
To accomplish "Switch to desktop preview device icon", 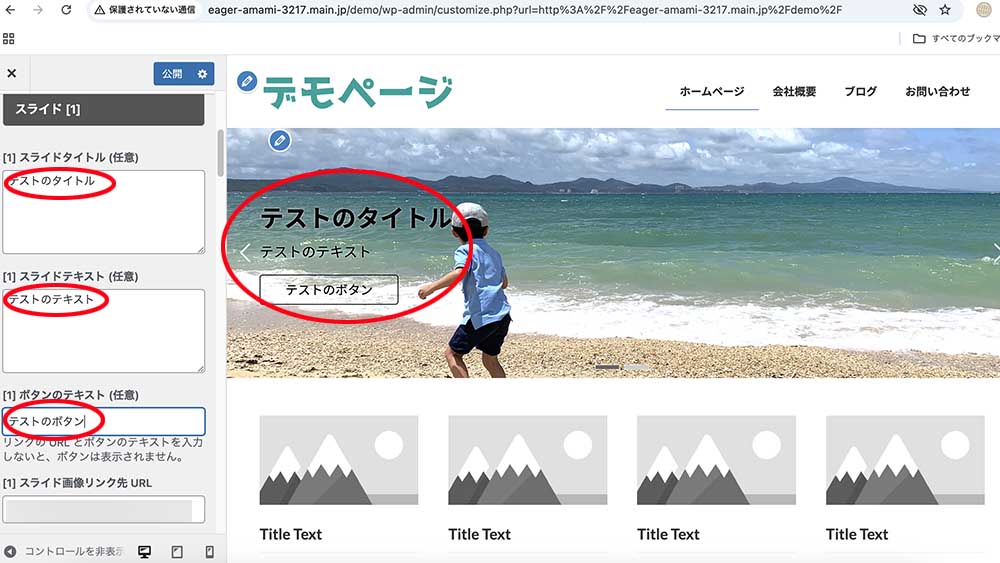I will (x=145, y=552).
